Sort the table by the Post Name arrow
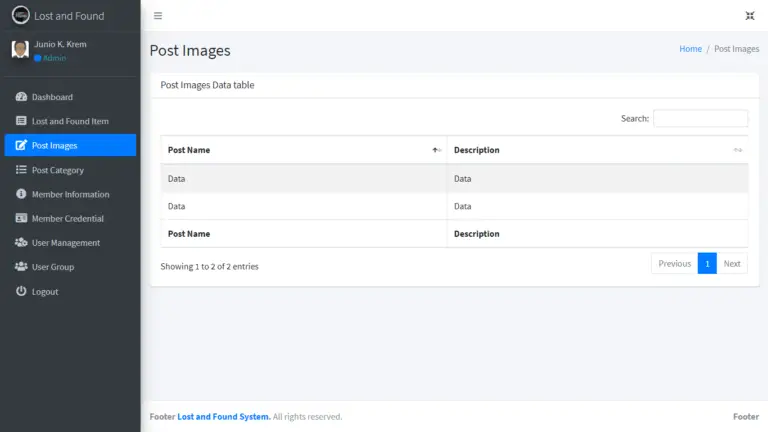Viewport: 768px width, 432px height. tap(436, 150)
